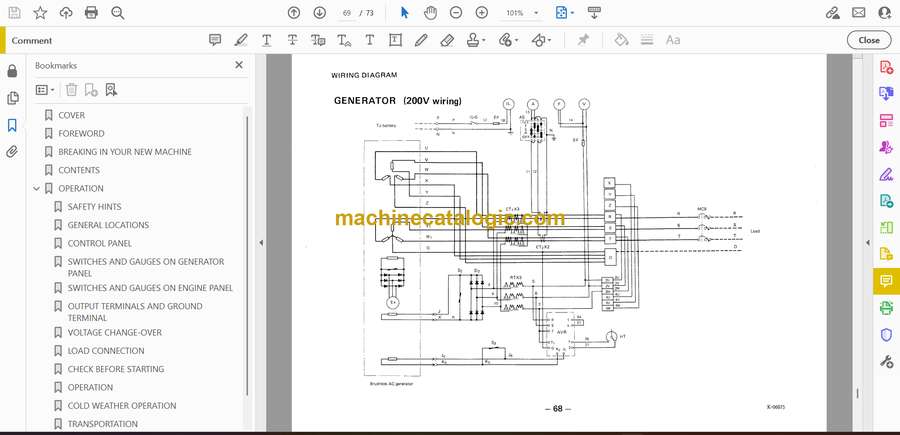Add a sticky note comment

point(215,40)
